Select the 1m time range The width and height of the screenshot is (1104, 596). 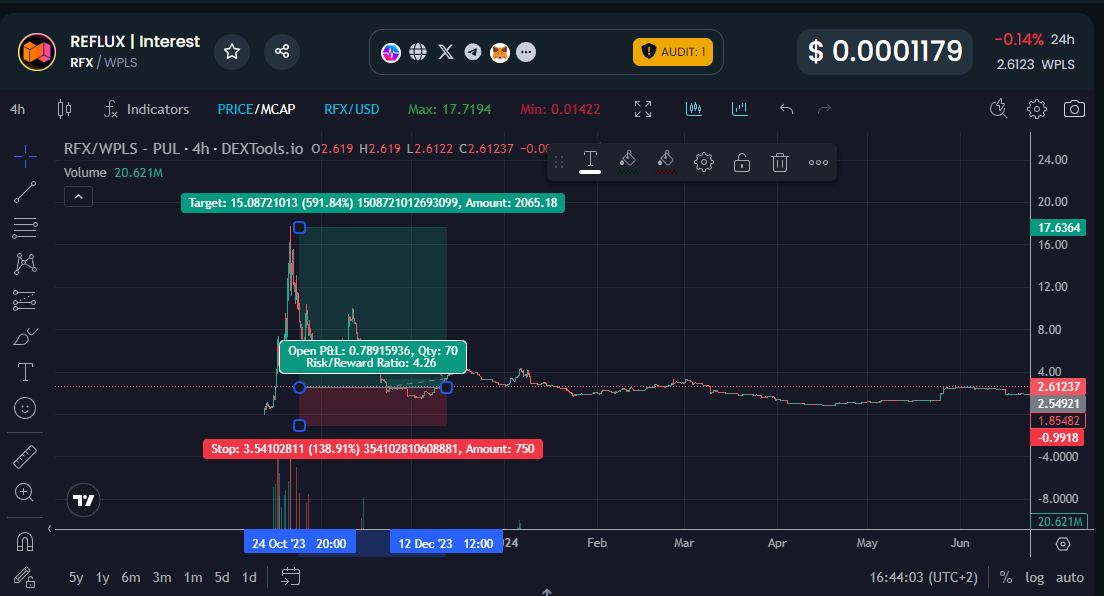pos(193,578)
